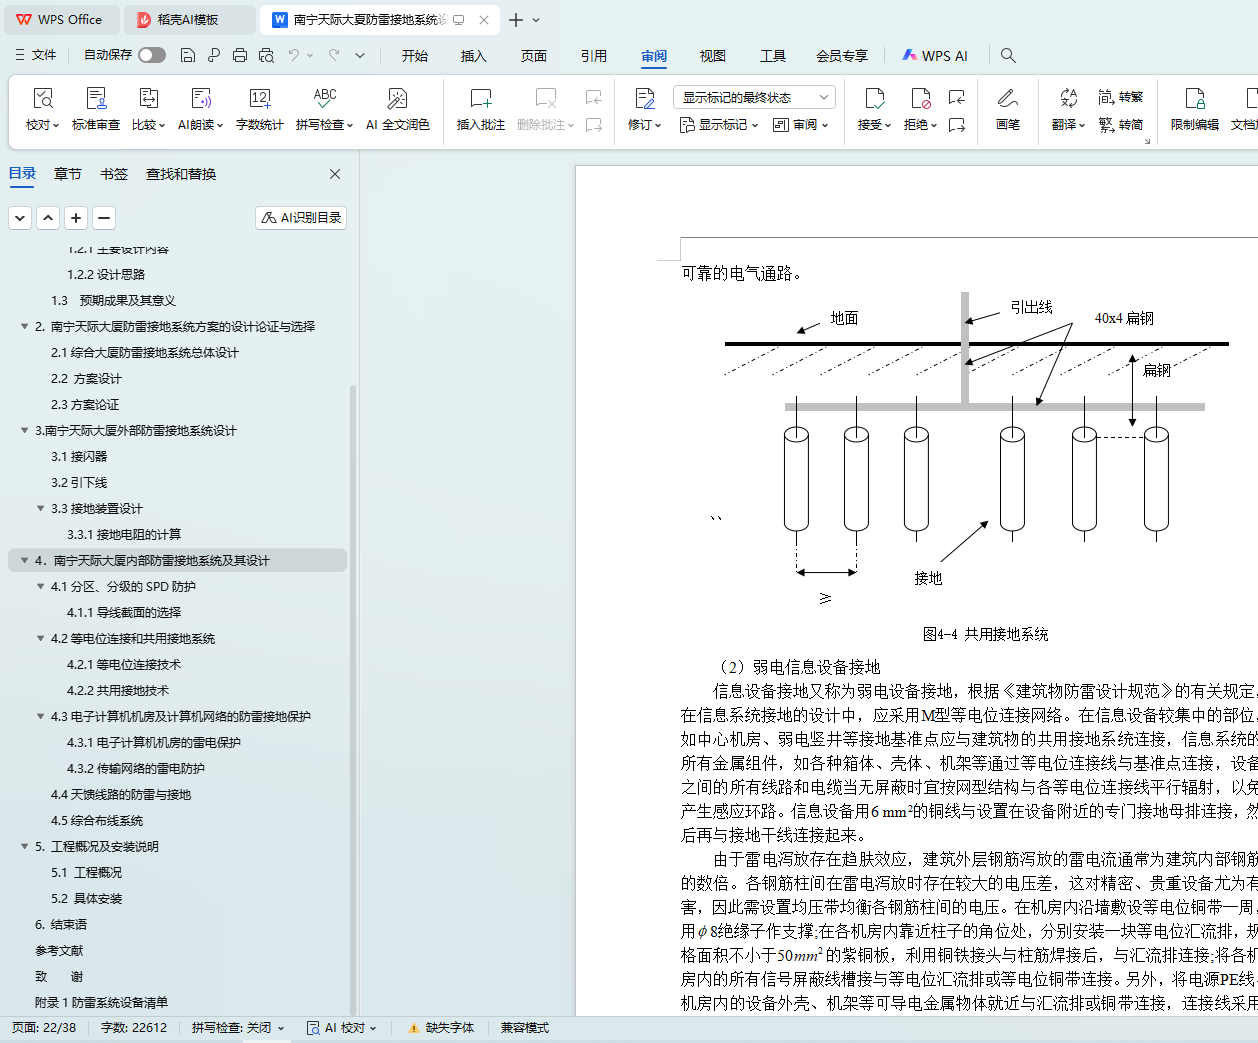Collapse the 4.2 等电位连接和共用接地系统 tree node

point(41,639)
